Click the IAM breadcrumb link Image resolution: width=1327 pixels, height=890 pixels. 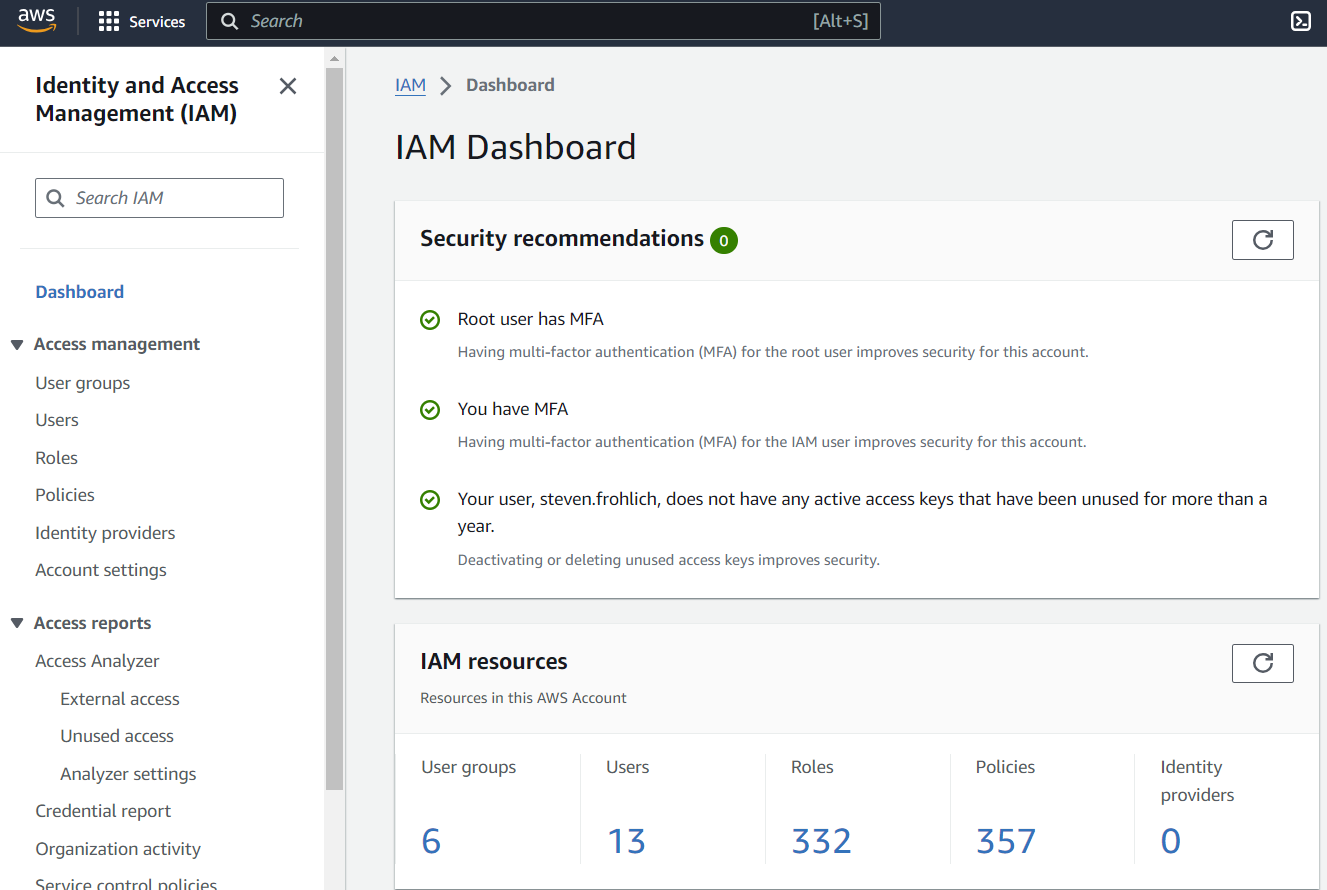410,85
